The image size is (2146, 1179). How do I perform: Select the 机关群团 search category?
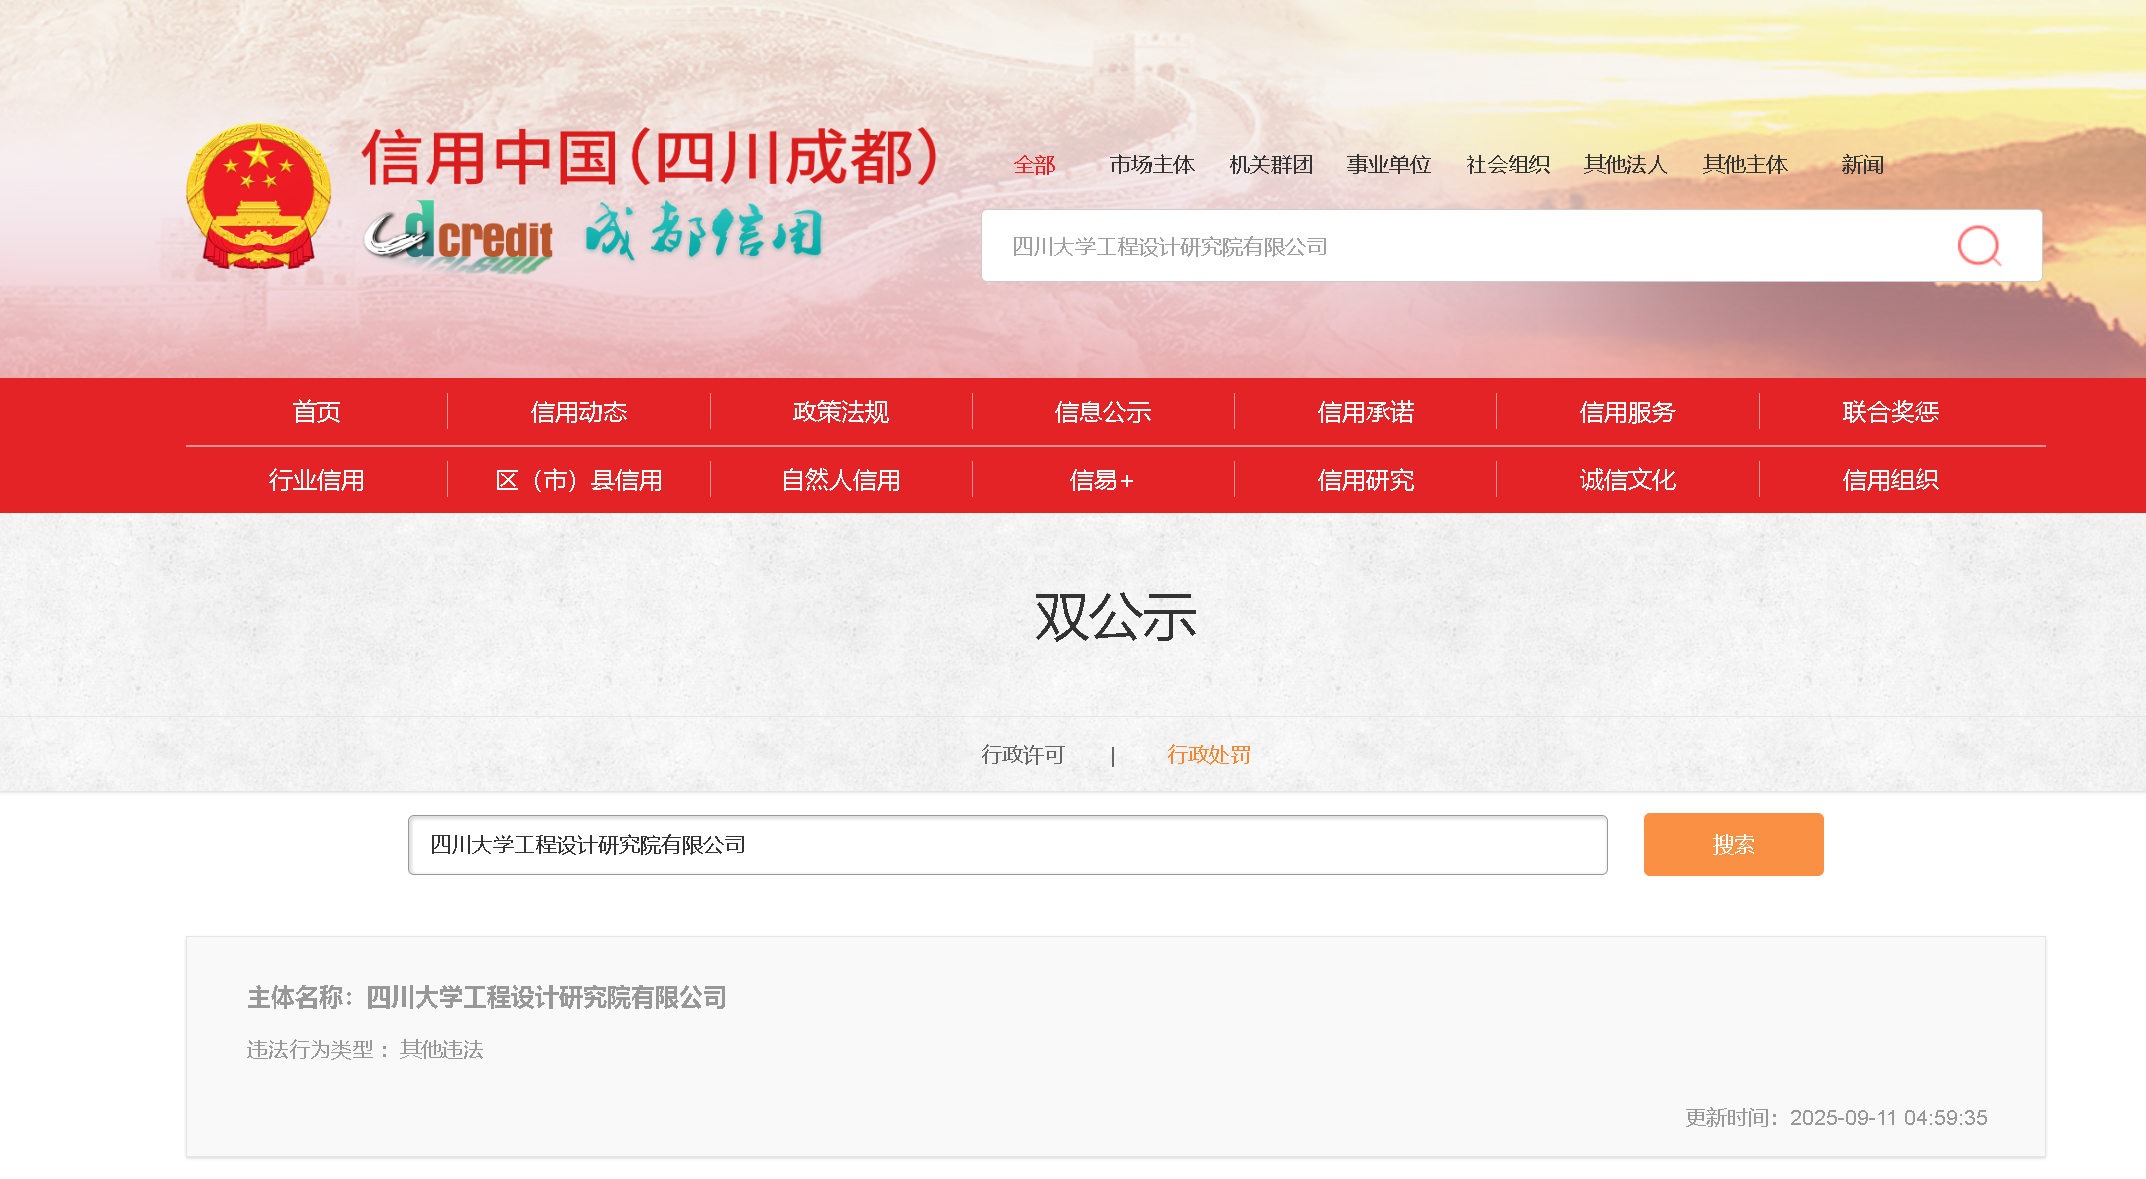[1271, 165]
